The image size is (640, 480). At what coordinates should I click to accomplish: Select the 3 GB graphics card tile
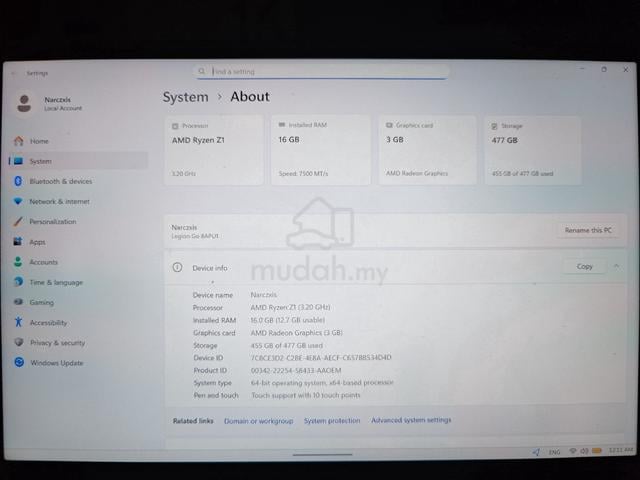pos(427,150)
